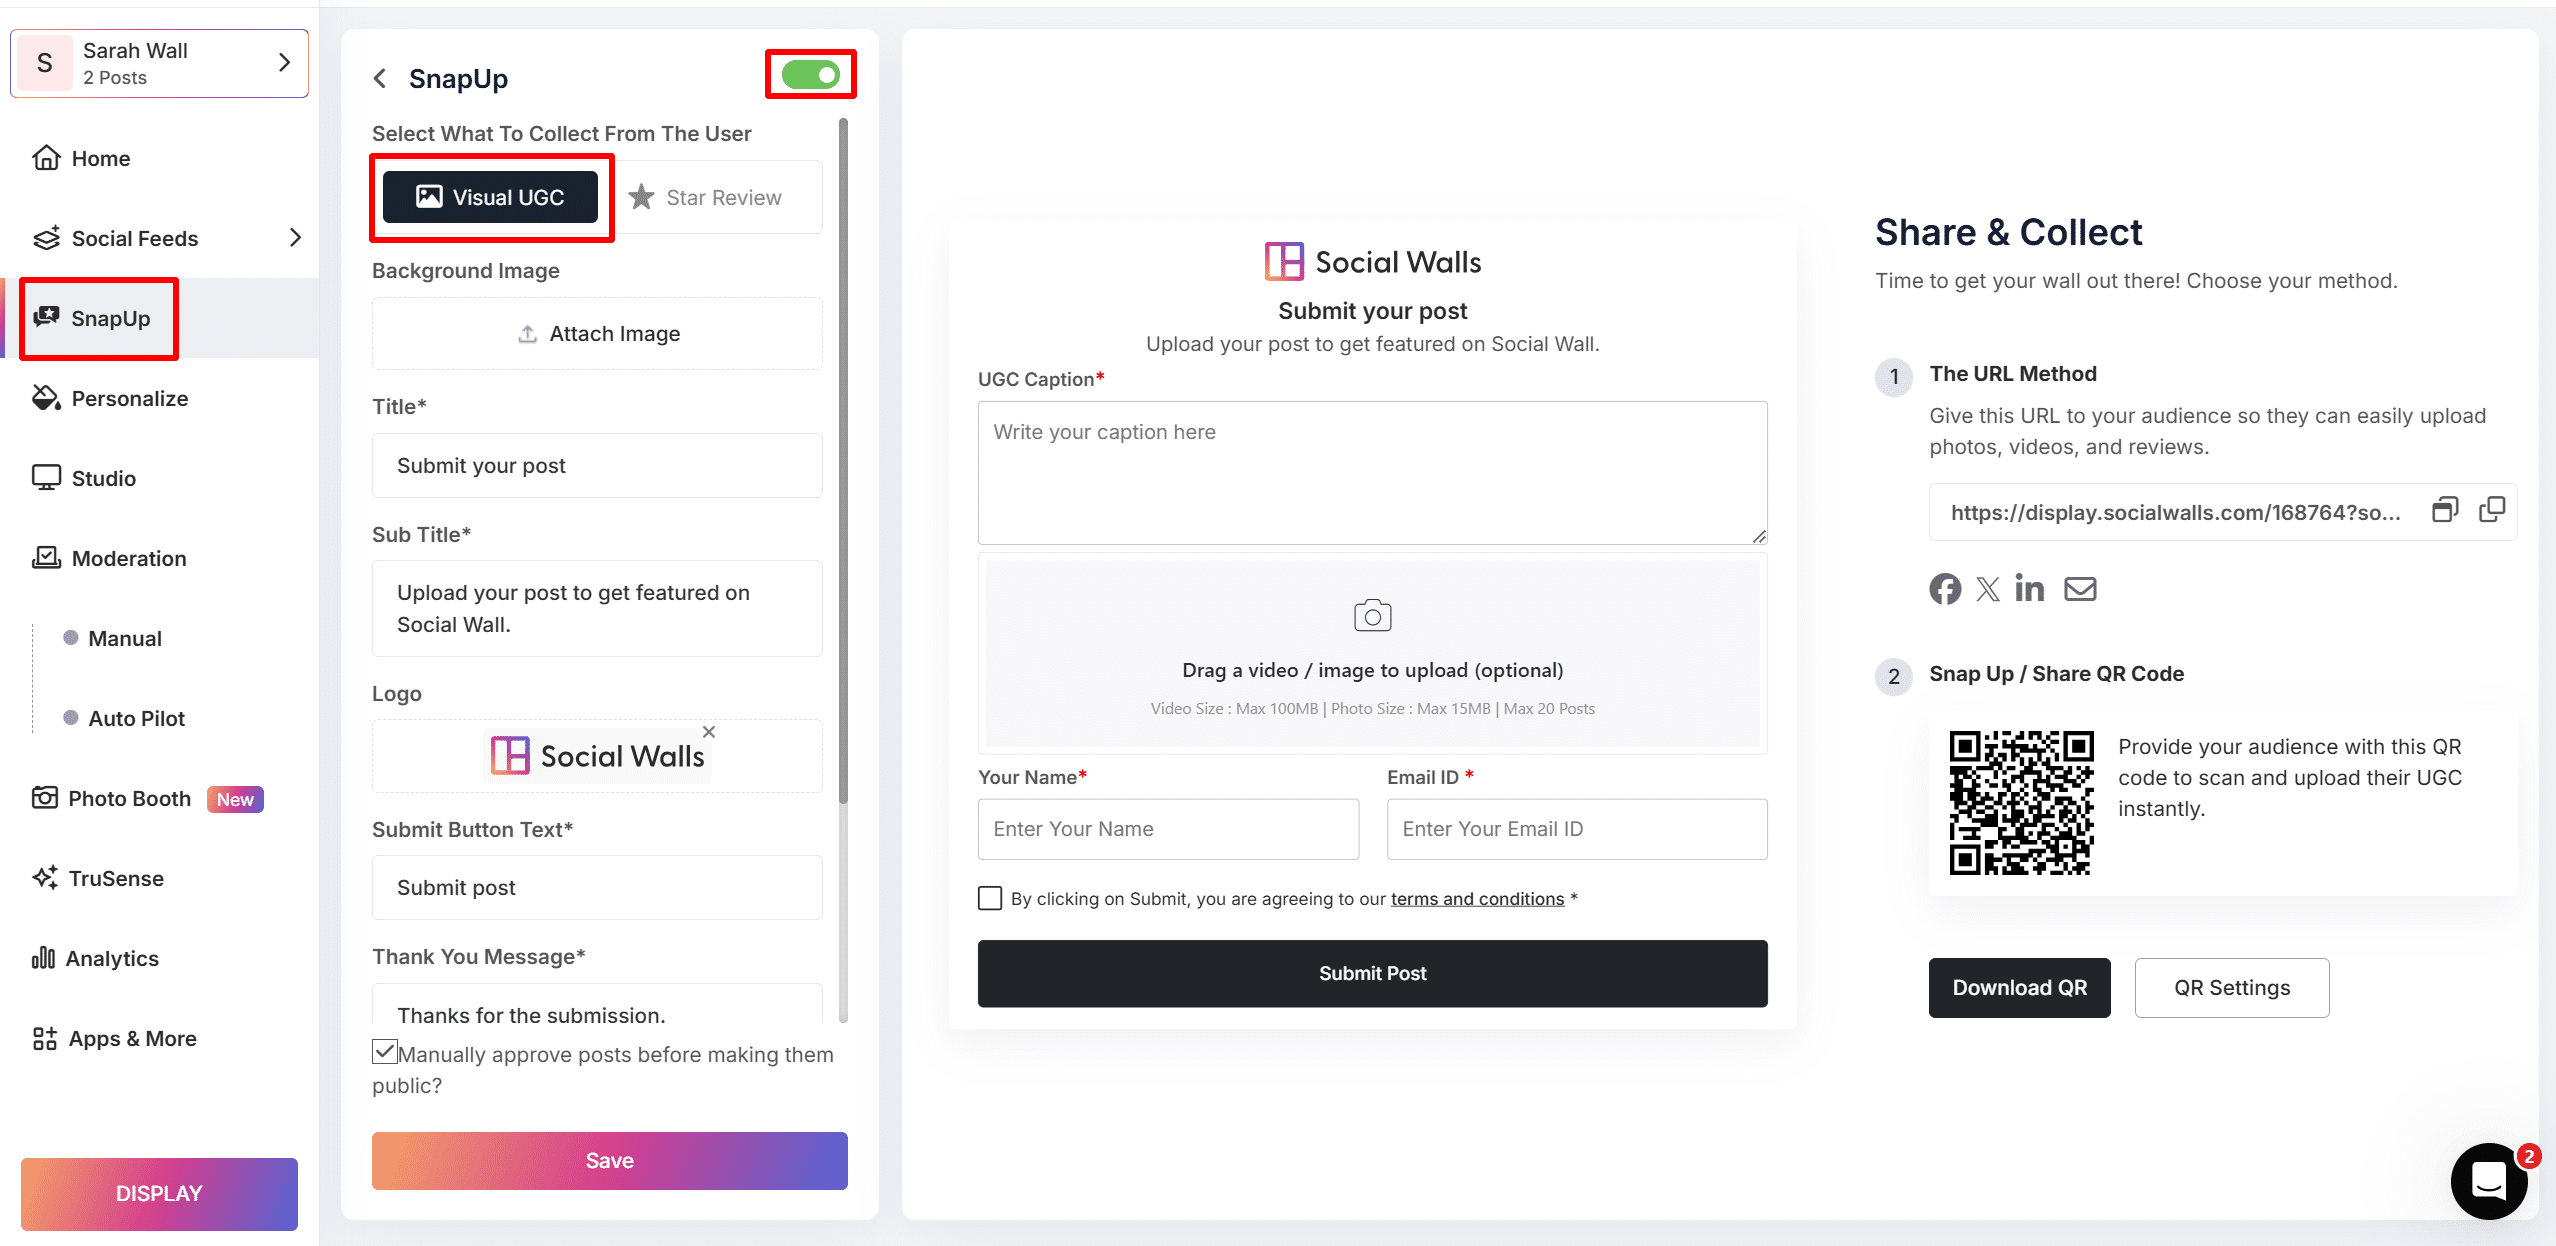
Task: Uncheck manually approve posts checkbox
Action: (385, 1052)
